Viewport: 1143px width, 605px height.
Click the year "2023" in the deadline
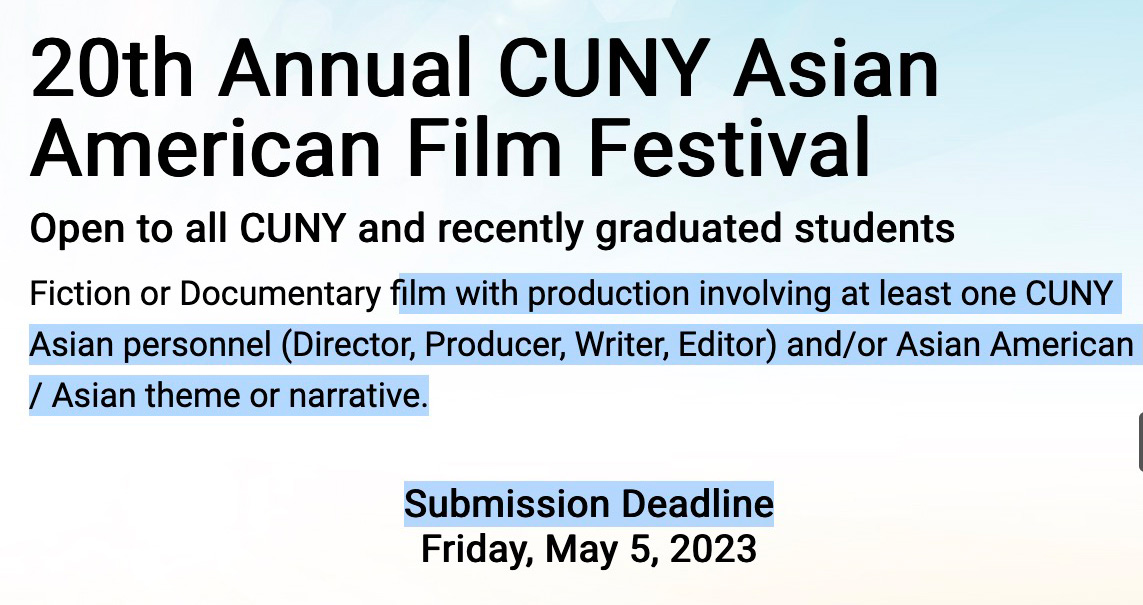711,549
